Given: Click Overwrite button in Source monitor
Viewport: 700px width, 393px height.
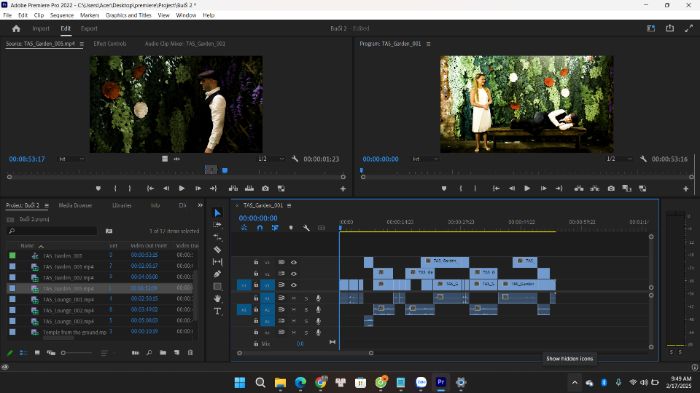Looking at the screenshot, I should 249,188.
